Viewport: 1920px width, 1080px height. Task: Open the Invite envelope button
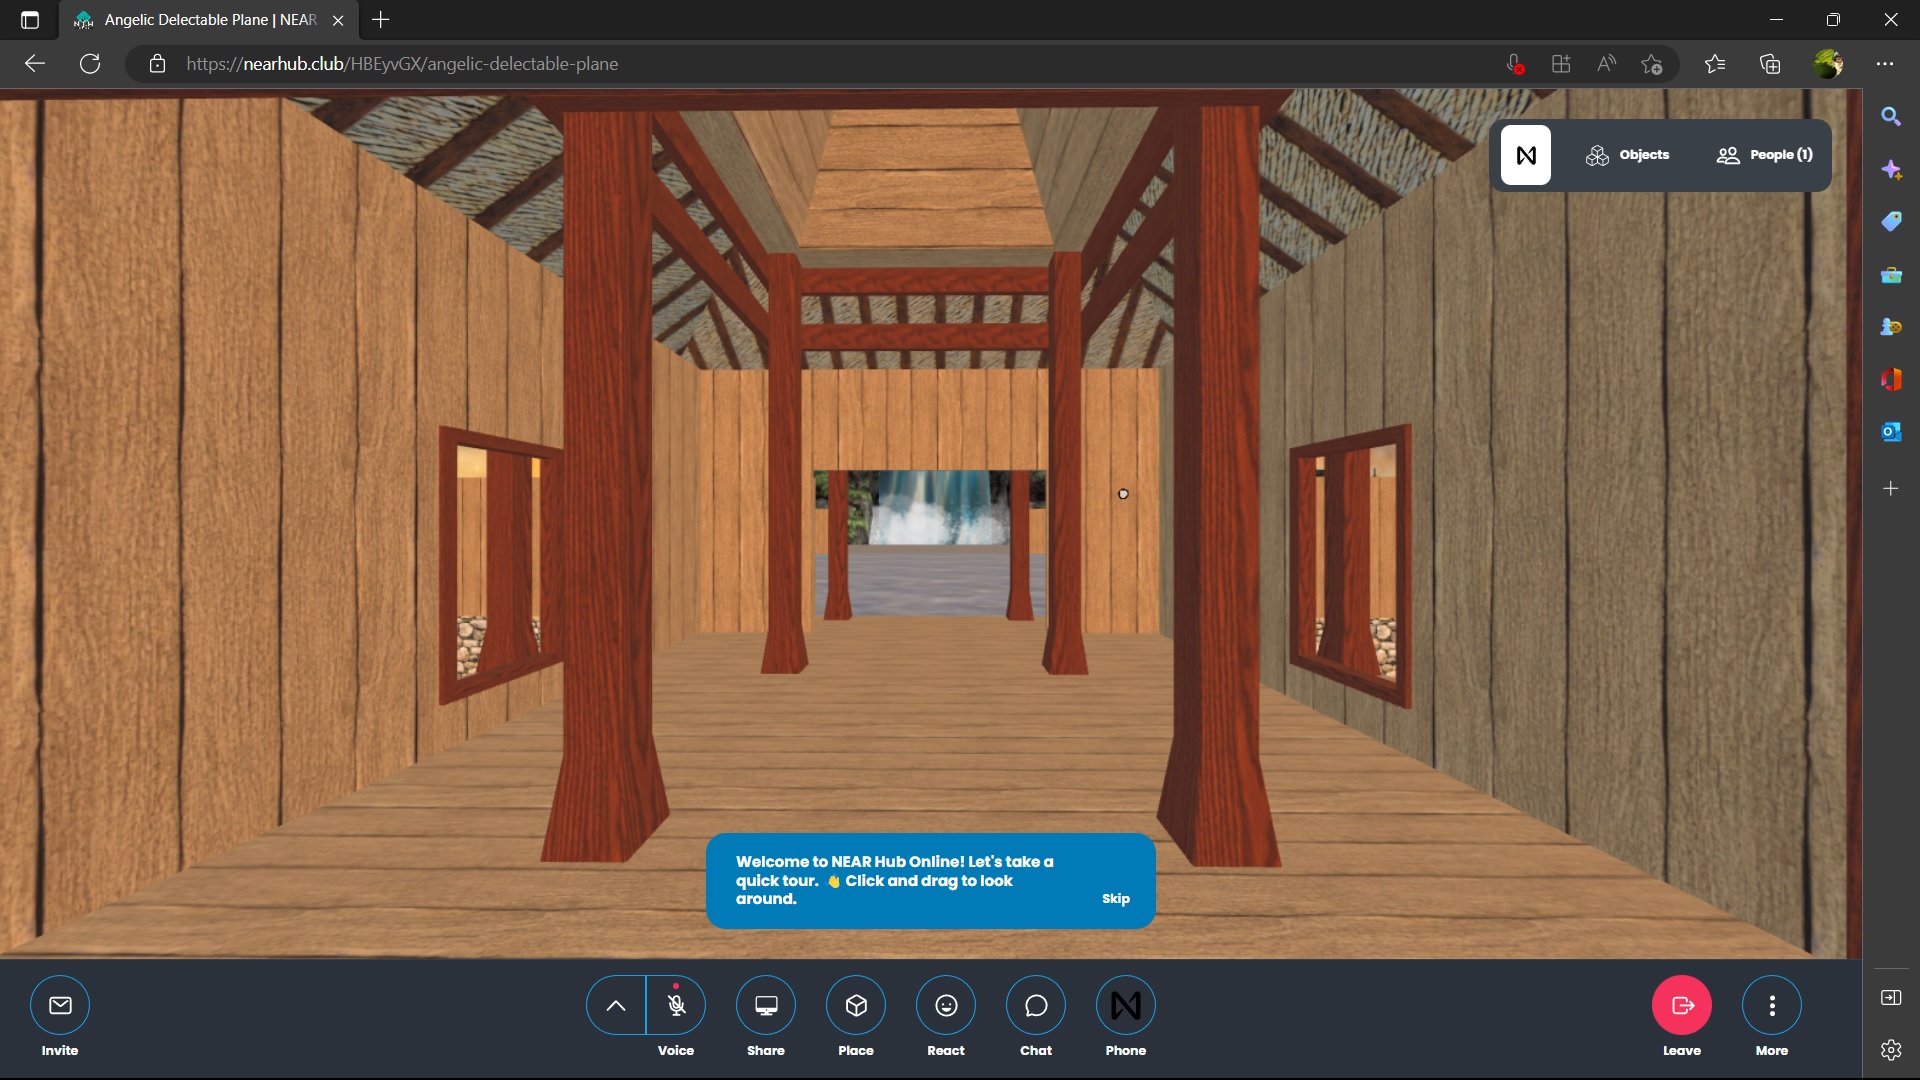(60, 1005)
